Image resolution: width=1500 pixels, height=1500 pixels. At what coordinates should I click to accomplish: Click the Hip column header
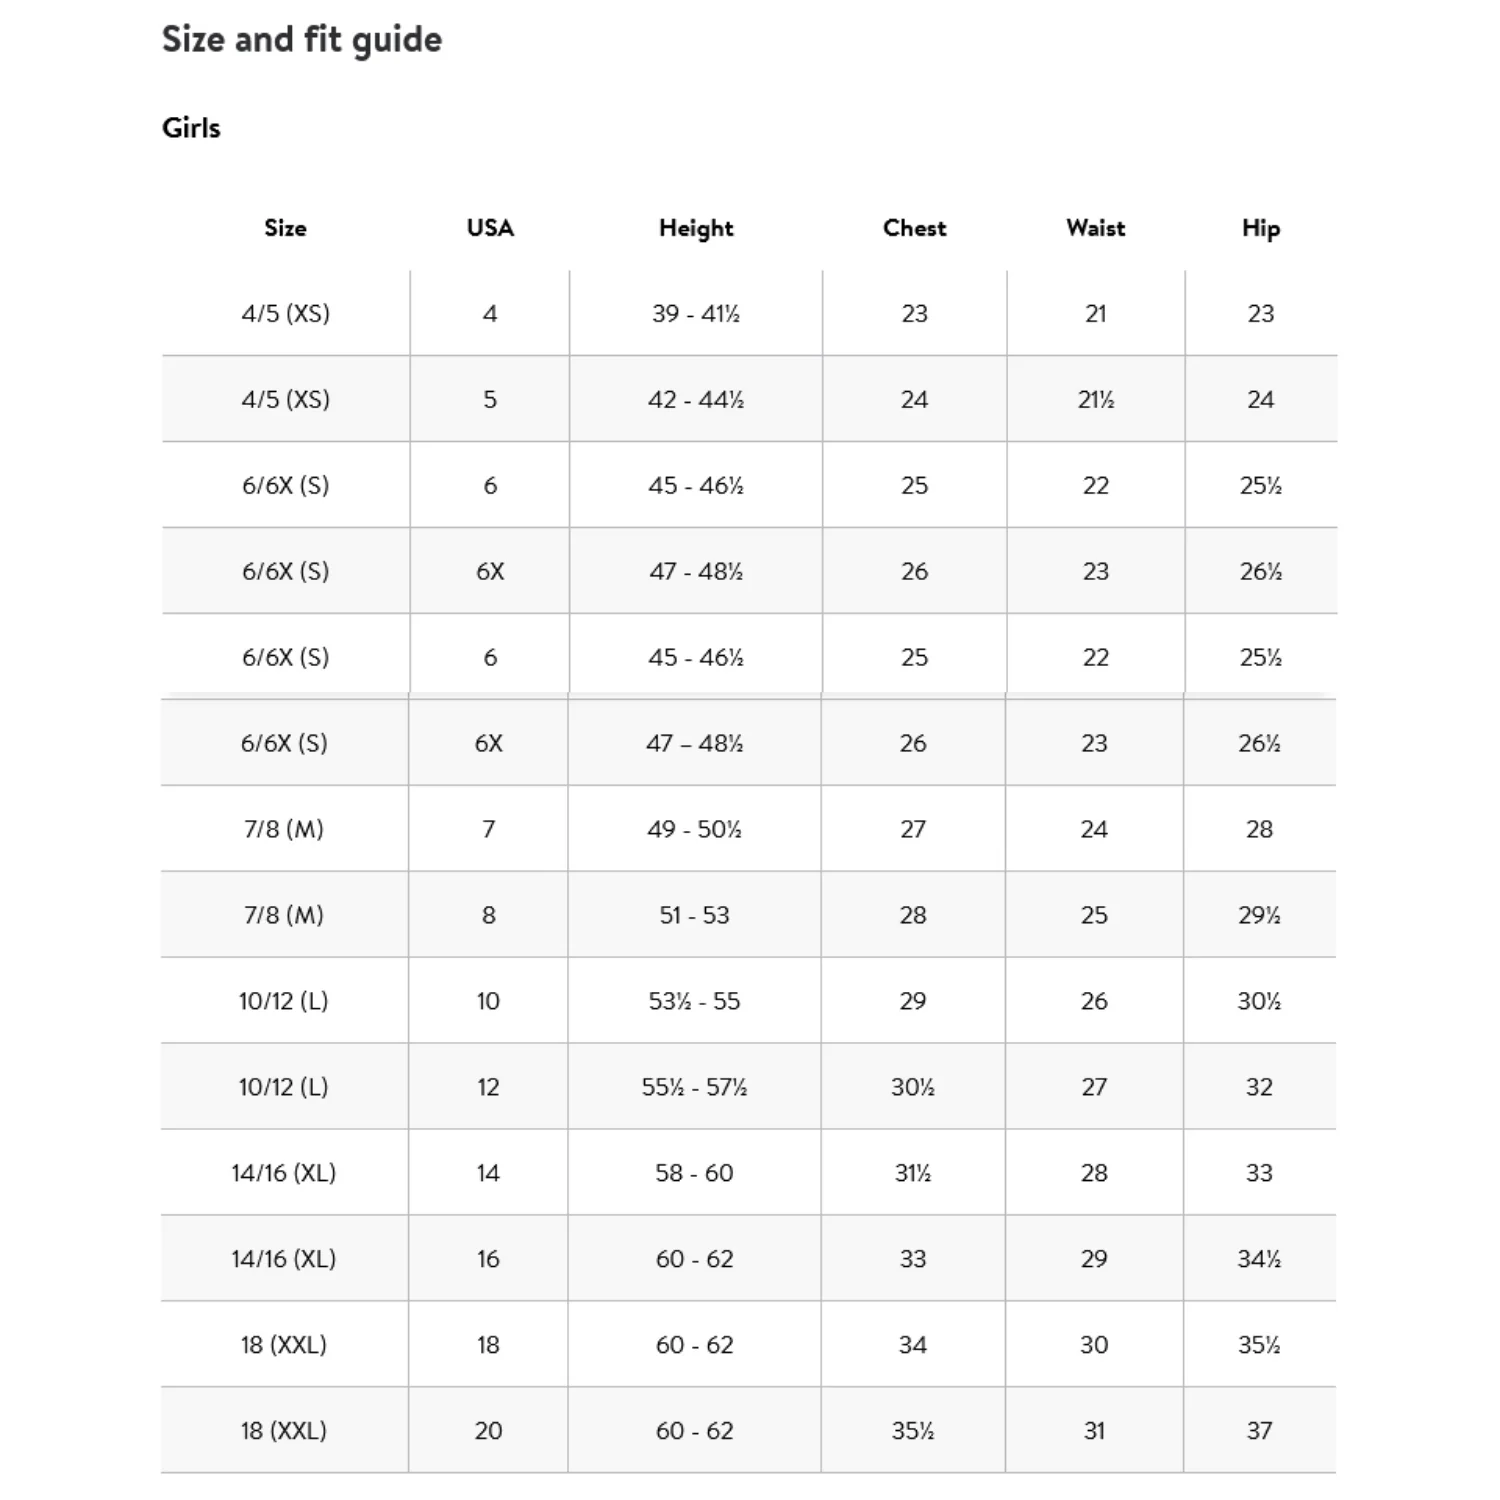pyautogui.click(x=1261, y=229)
